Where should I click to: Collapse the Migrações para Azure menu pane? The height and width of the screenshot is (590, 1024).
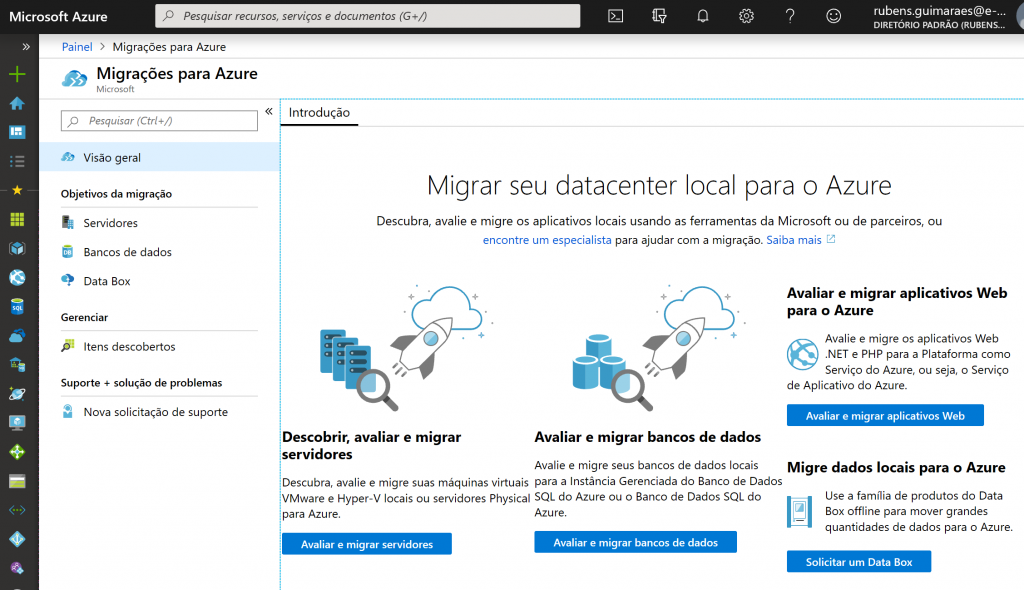point(268,112)
